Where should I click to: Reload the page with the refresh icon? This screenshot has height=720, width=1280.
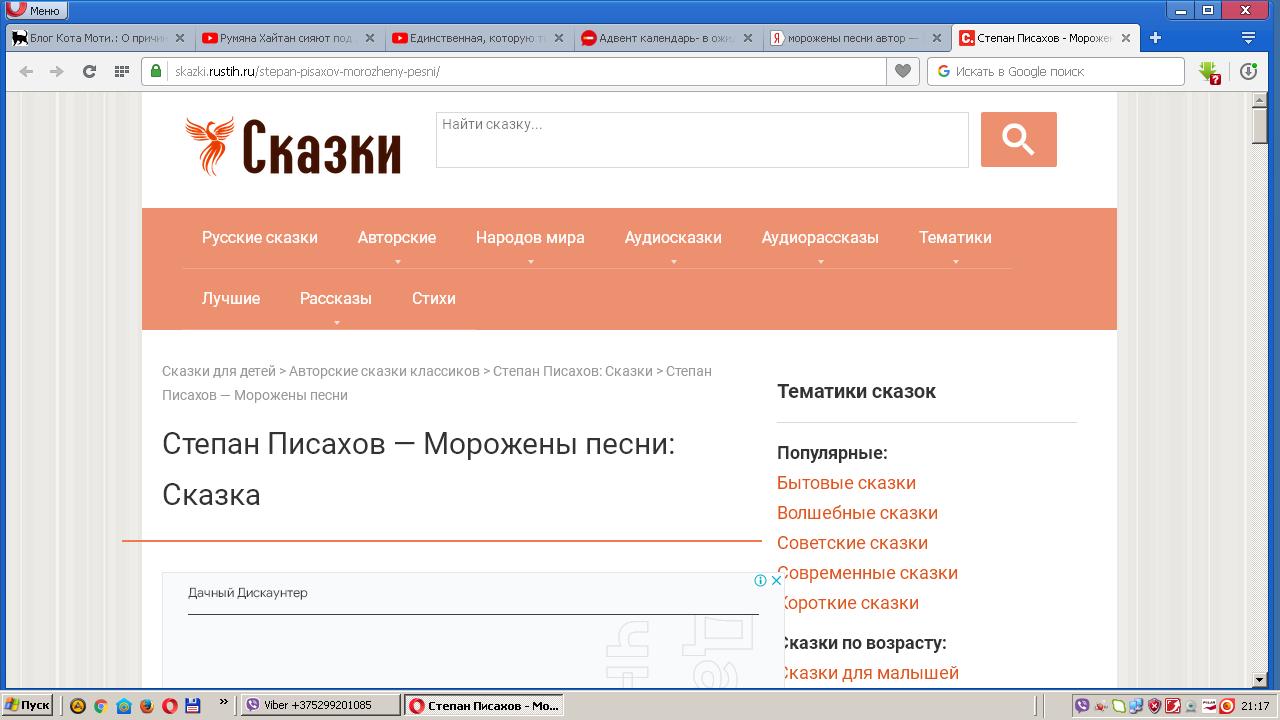pyautogui.click(x=89, y=71)
